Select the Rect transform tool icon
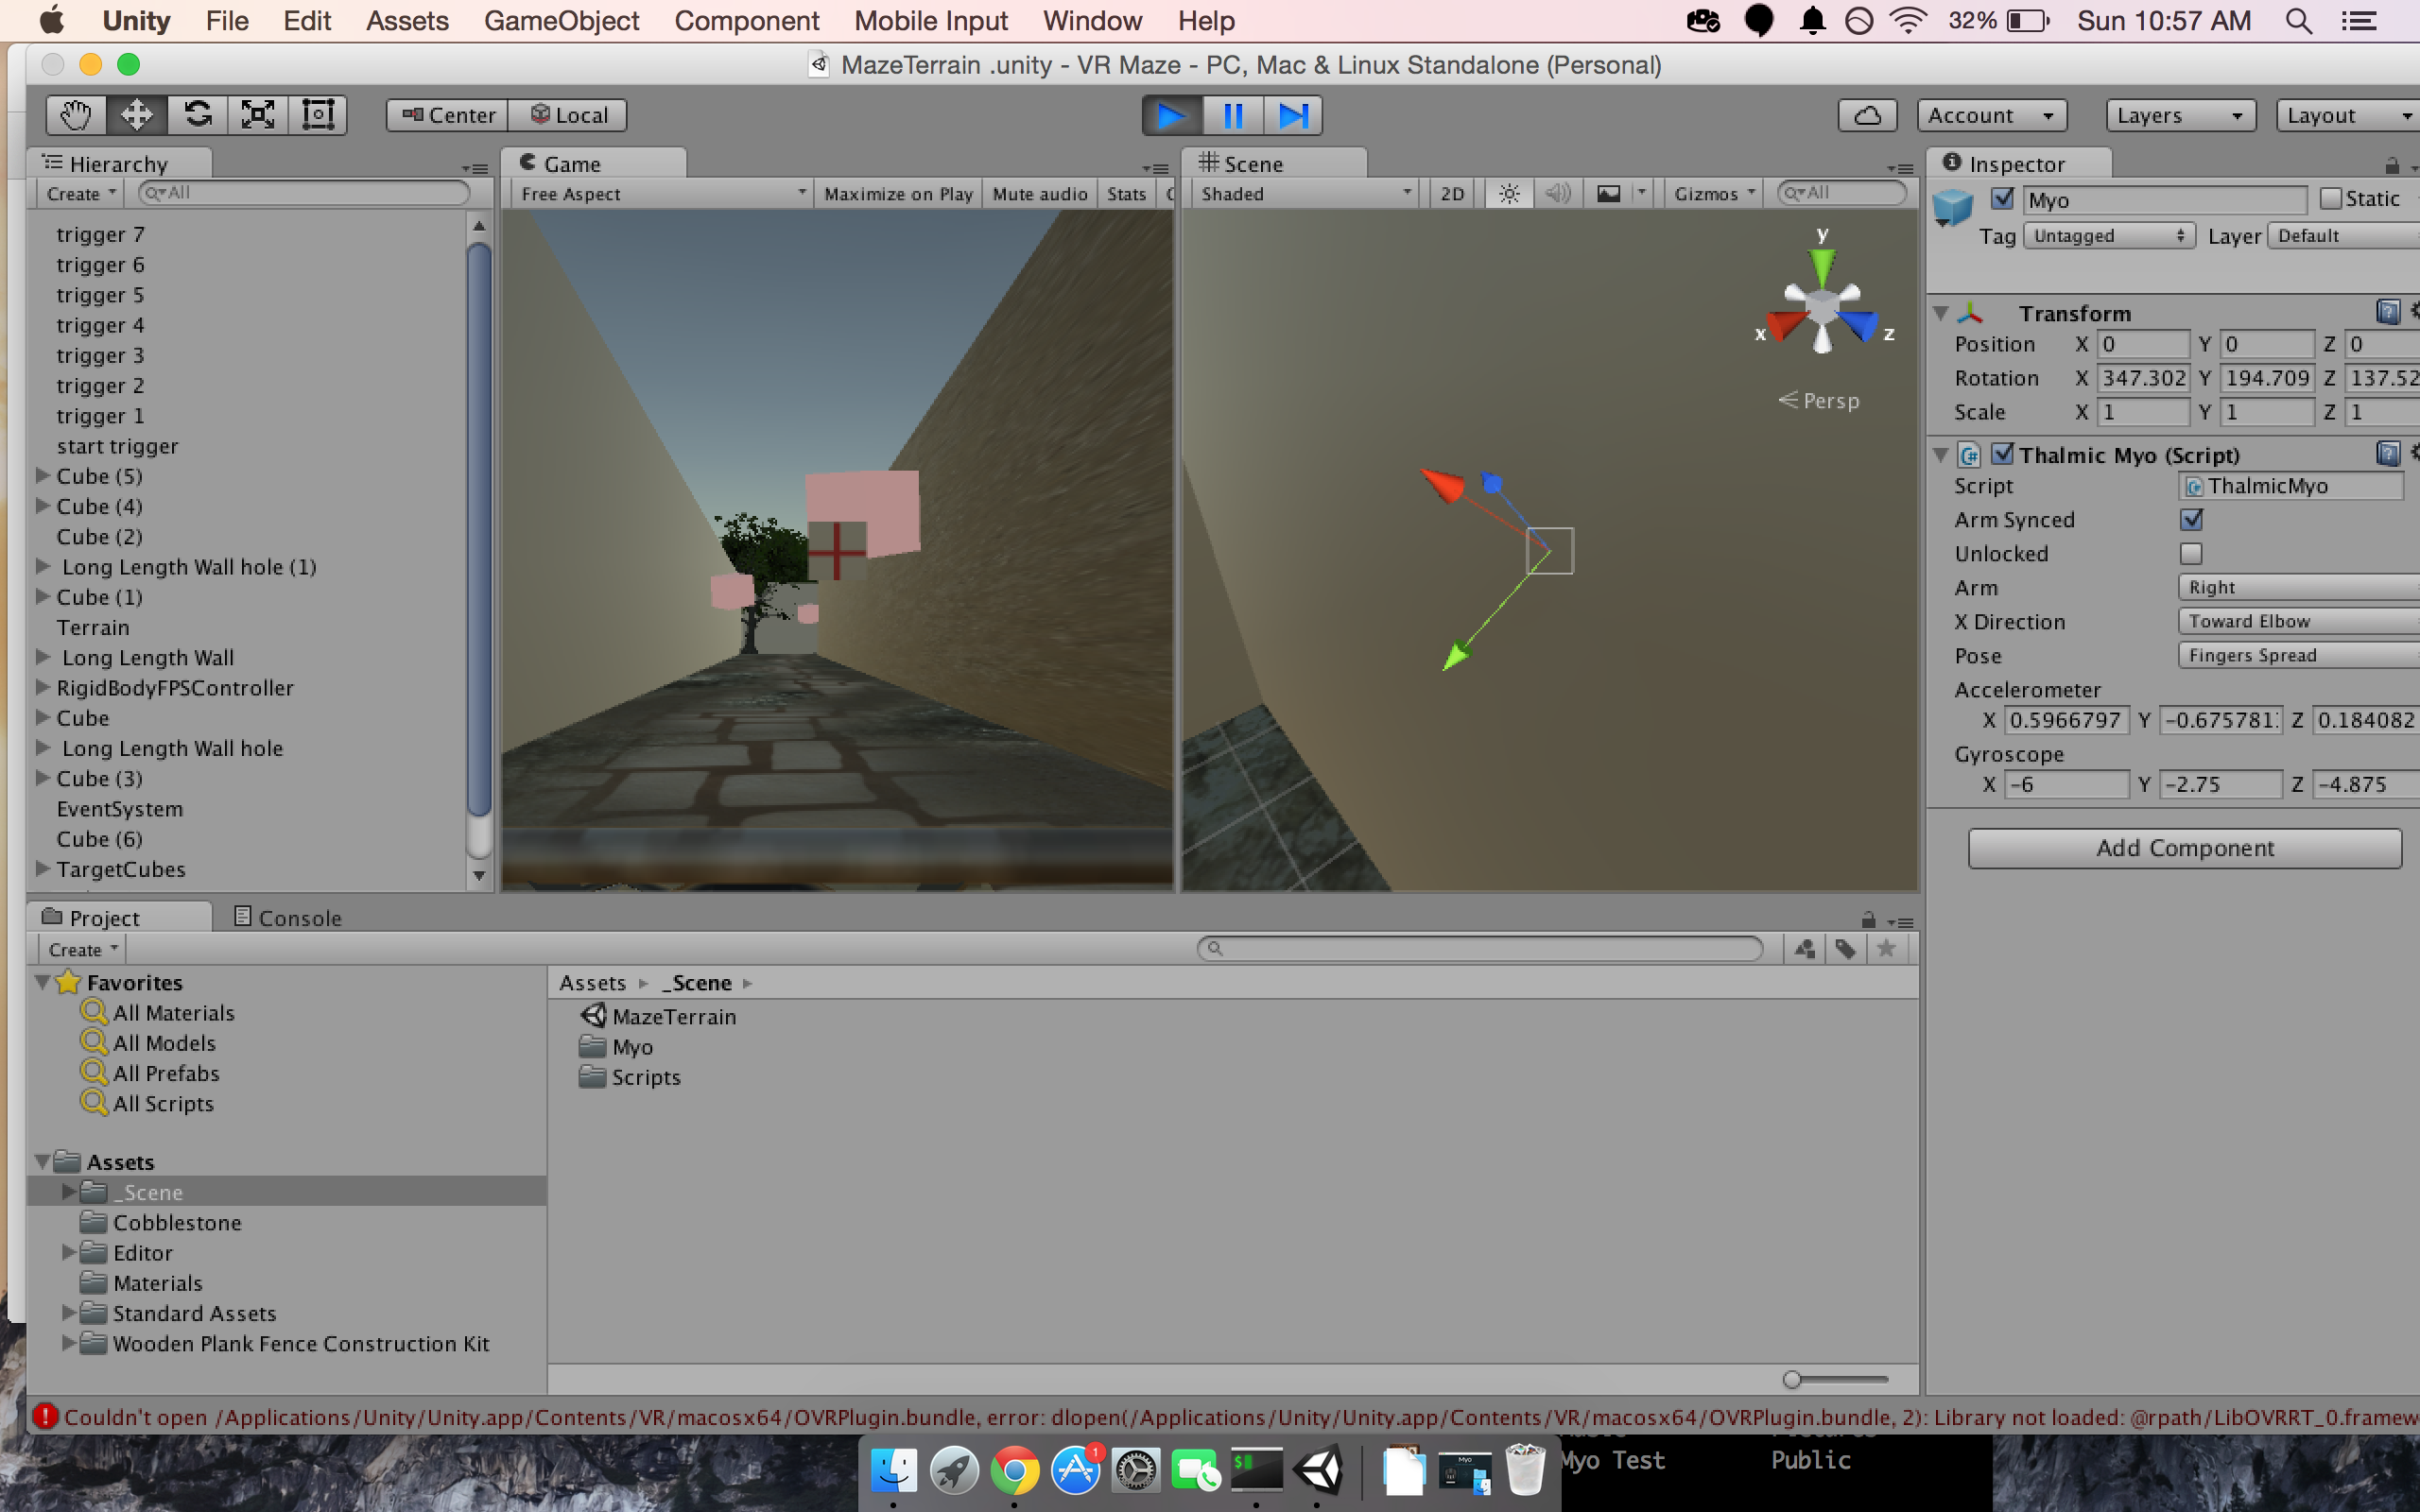The height and width of the screenshot is (1512, 2420). pyautogui.click(x=318, y=115)
